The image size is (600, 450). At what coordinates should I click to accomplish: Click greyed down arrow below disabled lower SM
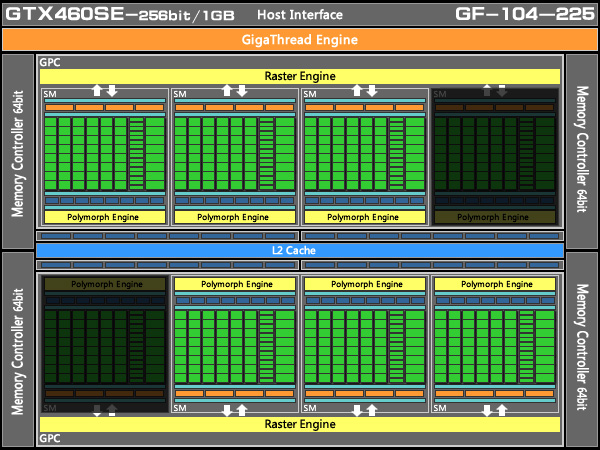pos(97,411)
